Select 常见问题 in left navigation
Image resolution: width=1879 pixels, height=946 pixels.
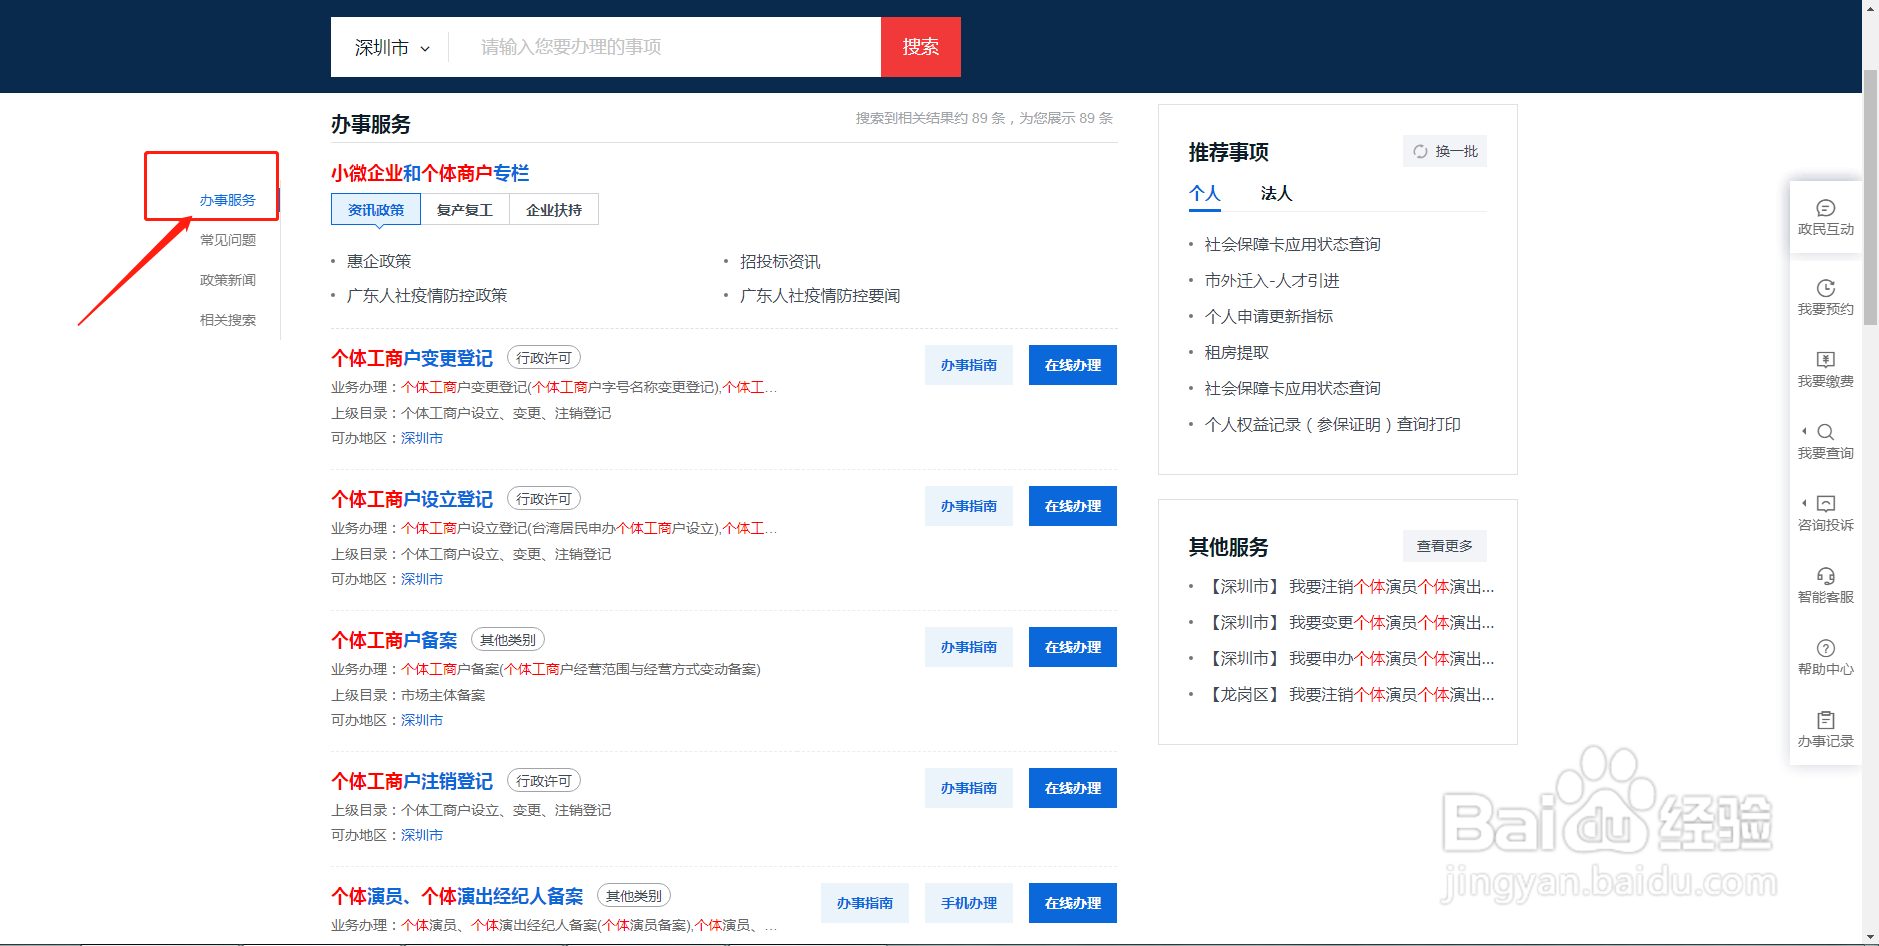click(228, 240)
